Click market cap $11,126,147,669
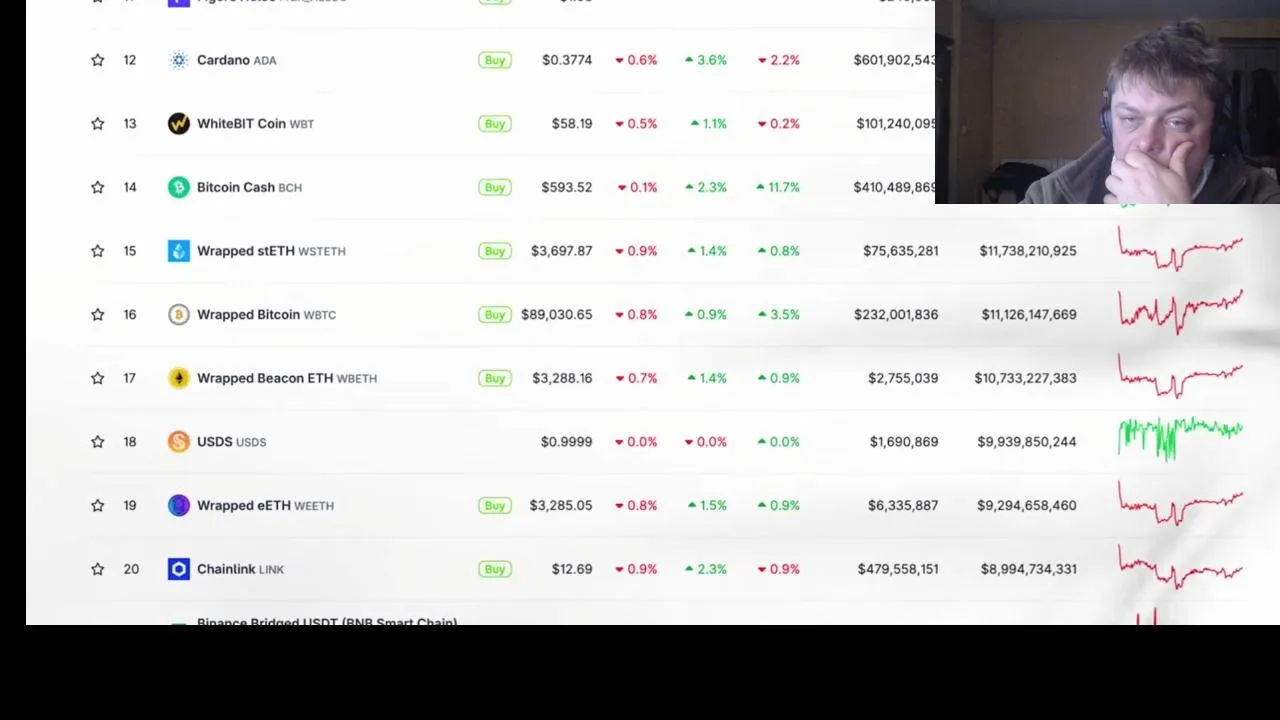1280x720 pixels. tap(1029, 314)
